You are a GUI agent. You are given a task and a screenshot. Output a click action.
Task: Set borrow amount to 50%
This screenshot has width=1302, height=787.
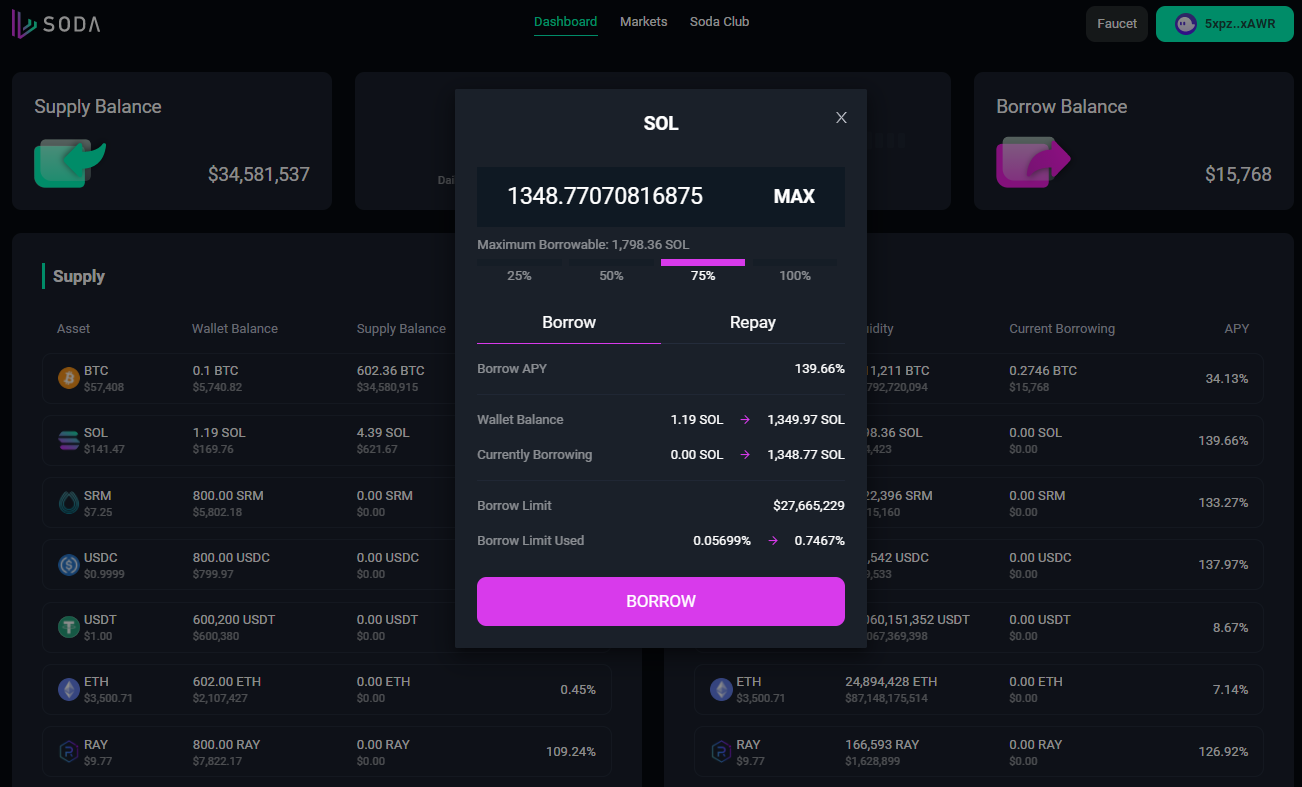(x=611, y=271)
